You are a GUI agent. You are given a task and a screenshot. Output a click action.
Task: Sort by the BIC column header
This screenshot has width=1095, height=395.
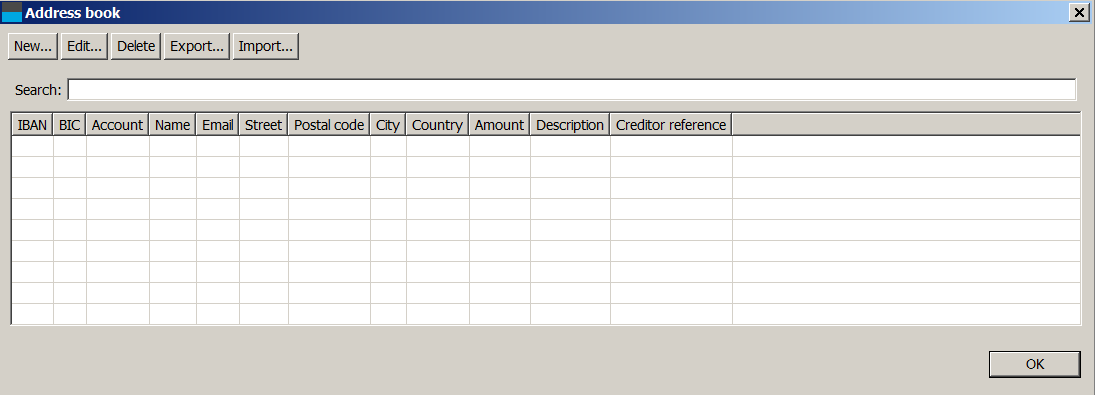coord(70,125)
